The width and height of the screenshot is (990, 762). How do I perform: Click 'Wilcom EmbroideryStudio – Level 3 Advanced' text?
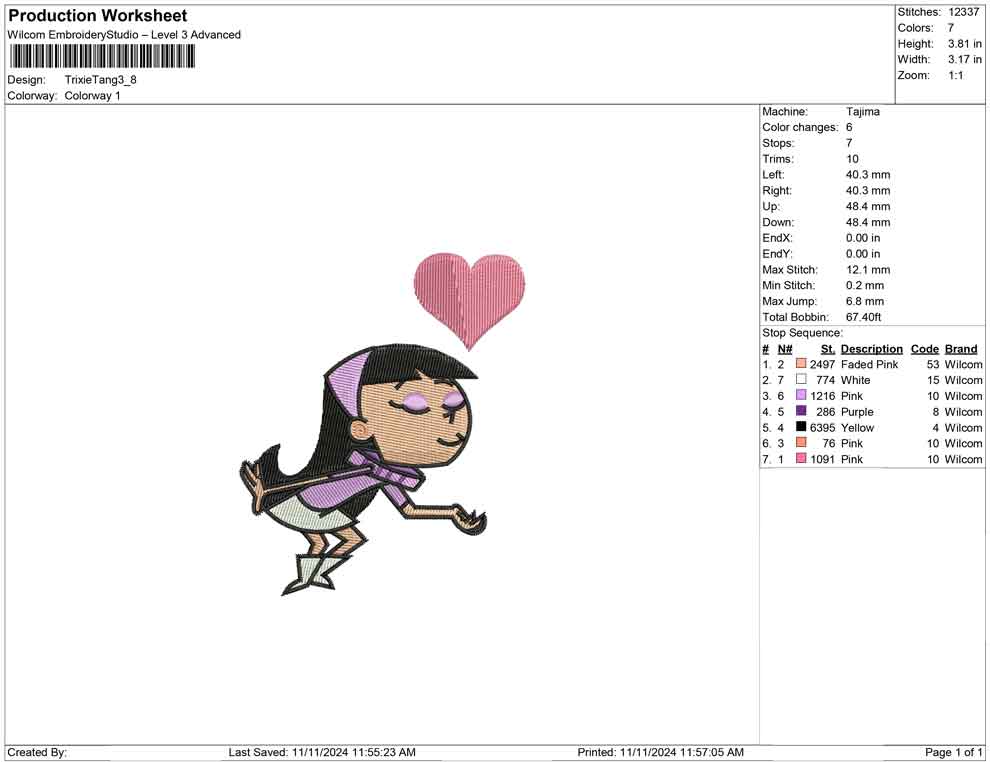[x=124, y=35]
